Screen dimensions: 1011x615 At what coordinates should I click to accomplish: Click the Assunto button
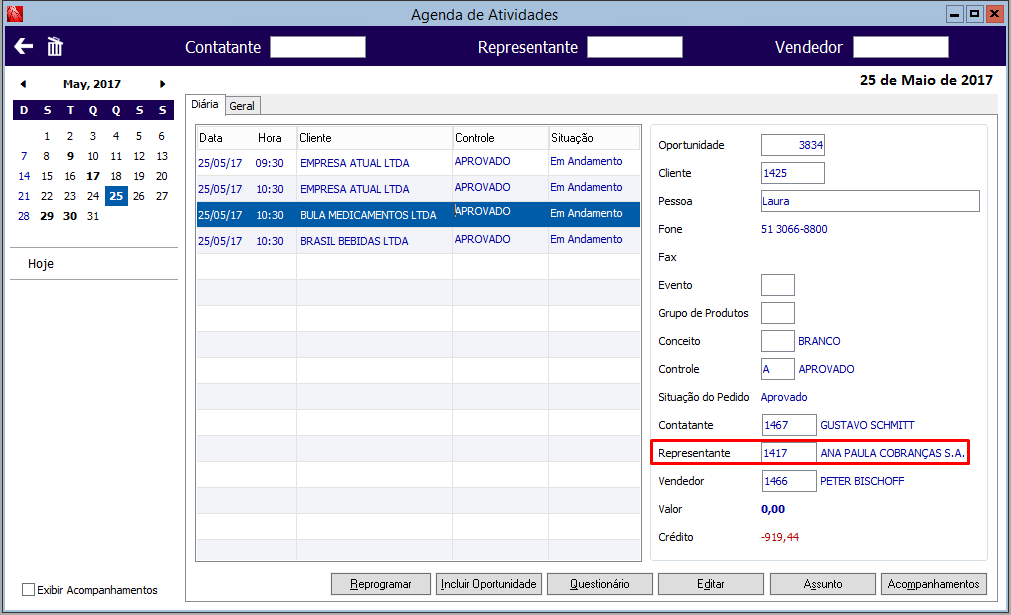click(823, 584)
